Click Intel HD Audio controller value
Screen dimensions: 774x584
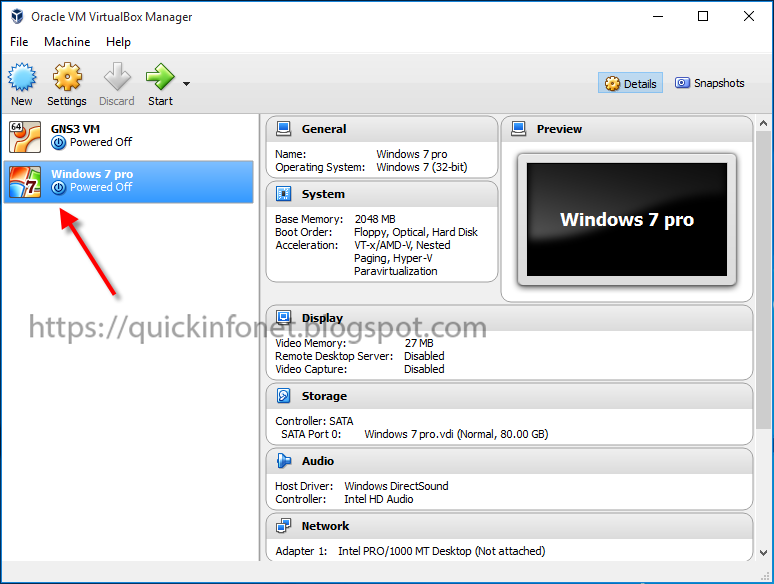pyautogui.click(x=379, y=499)
